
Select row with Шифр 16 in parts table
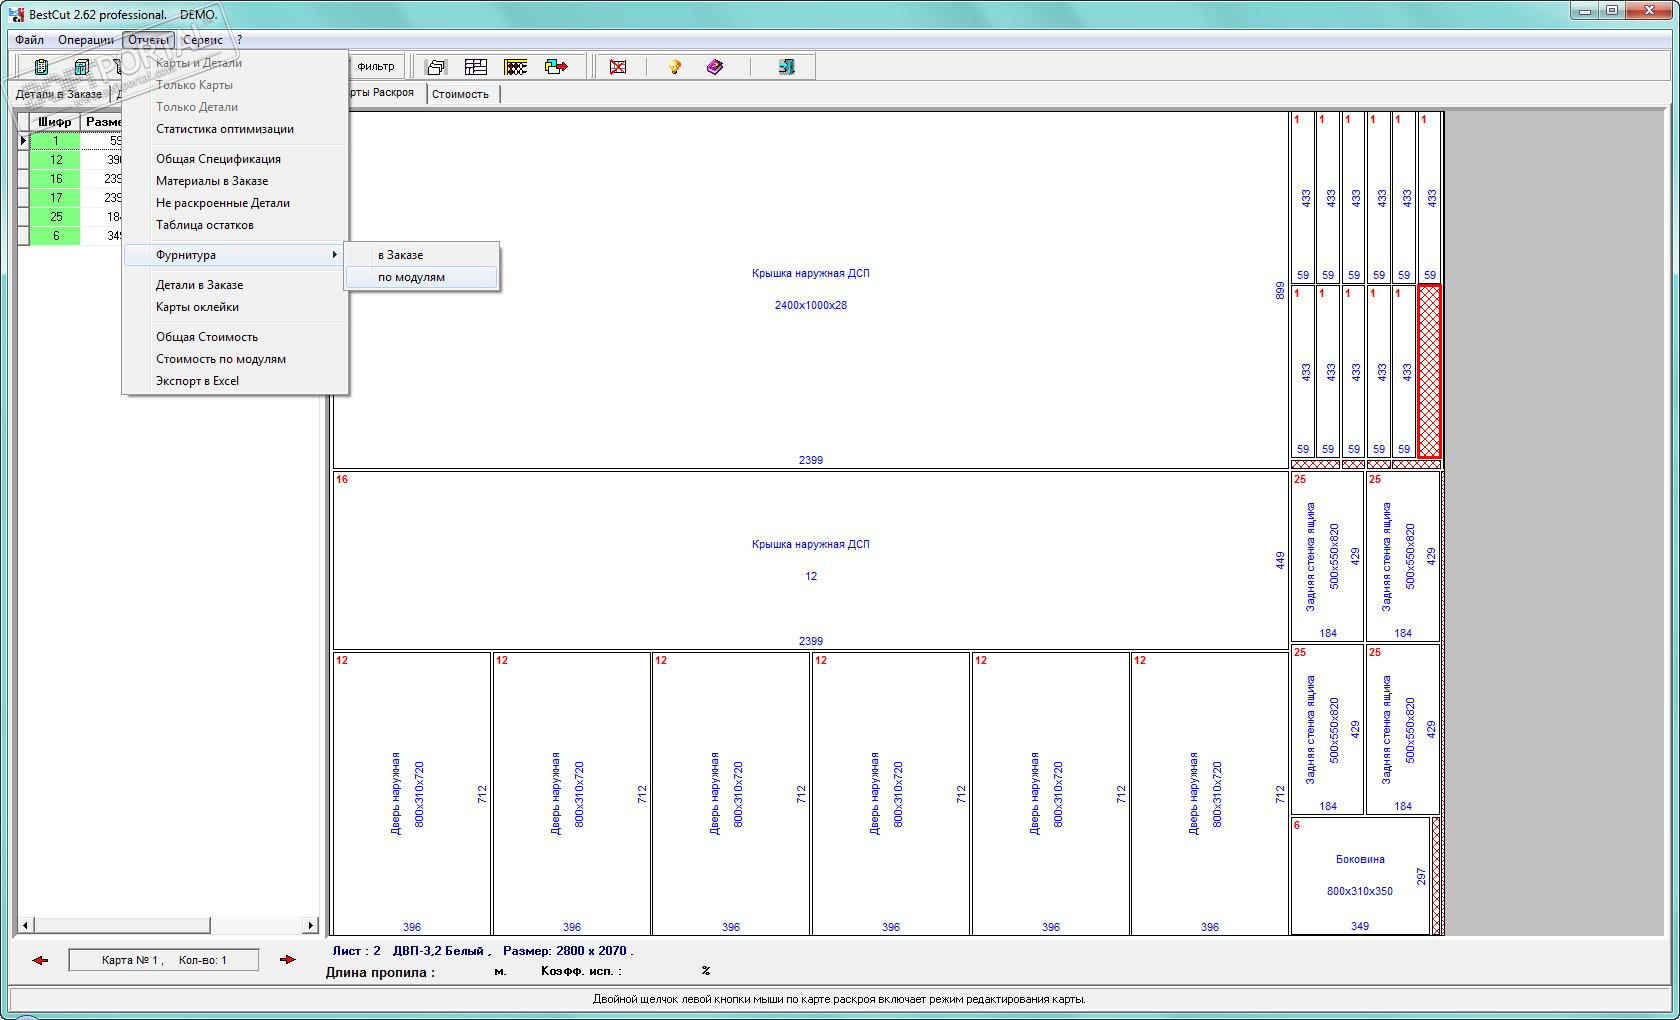(x=55, y=179)
